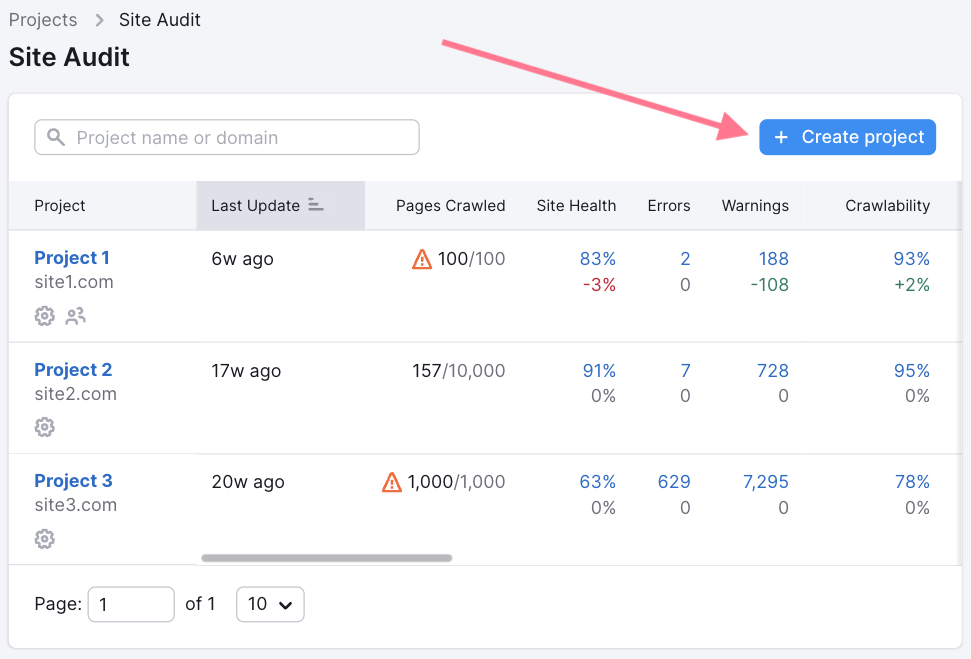The height and width of the screenshot is (659, 971).
Task: Open Project 3's 629 errors value
Action: [x=673, y=482]
